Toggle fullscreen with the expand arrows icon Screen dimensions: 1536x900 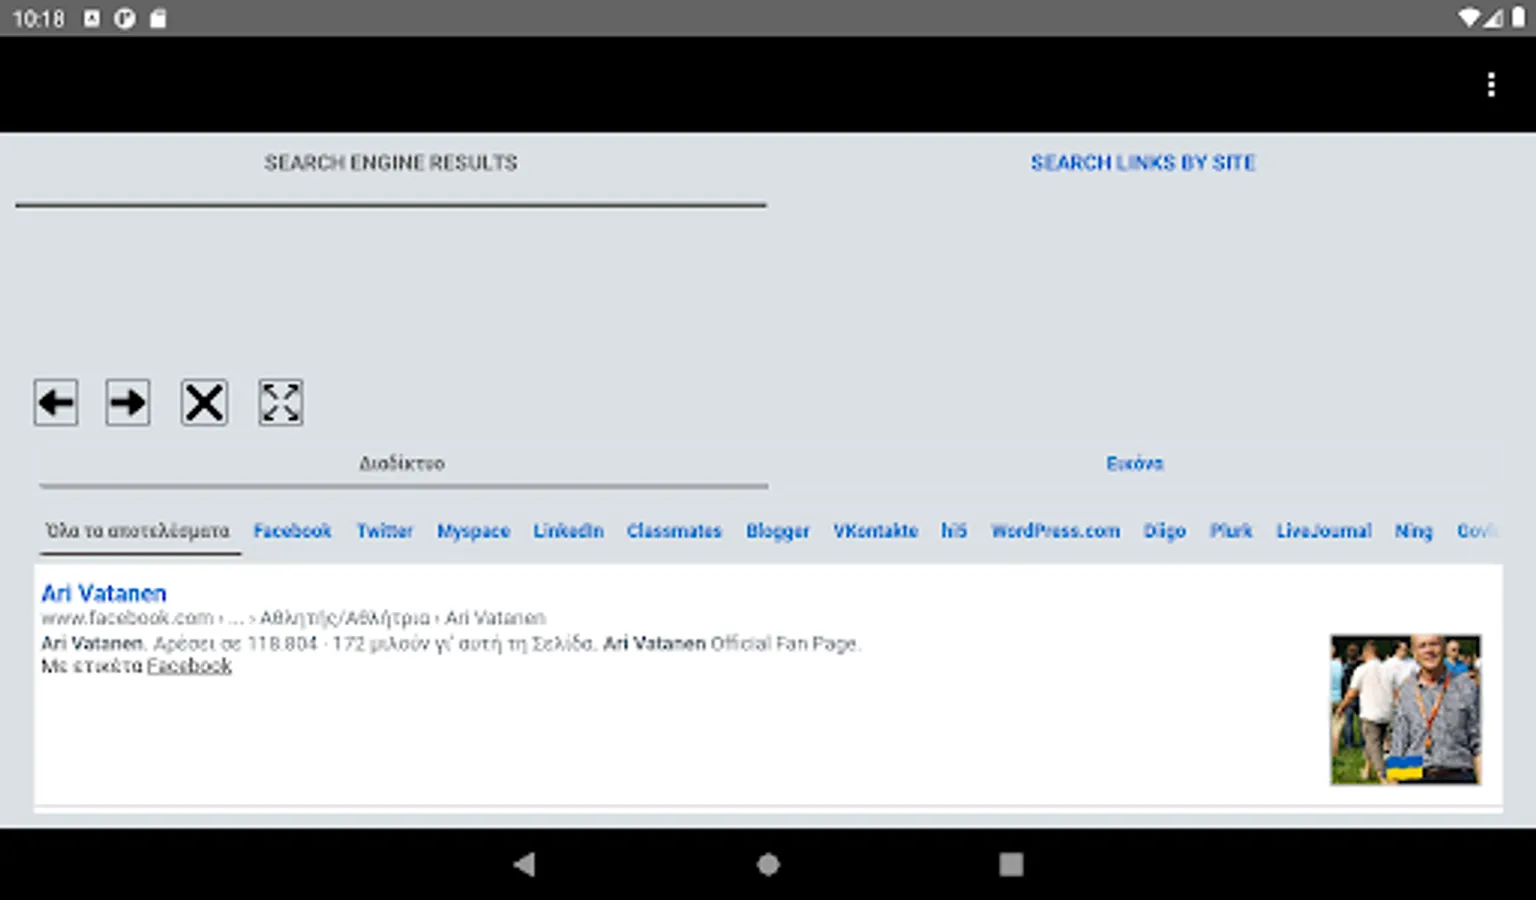(281, 403)
